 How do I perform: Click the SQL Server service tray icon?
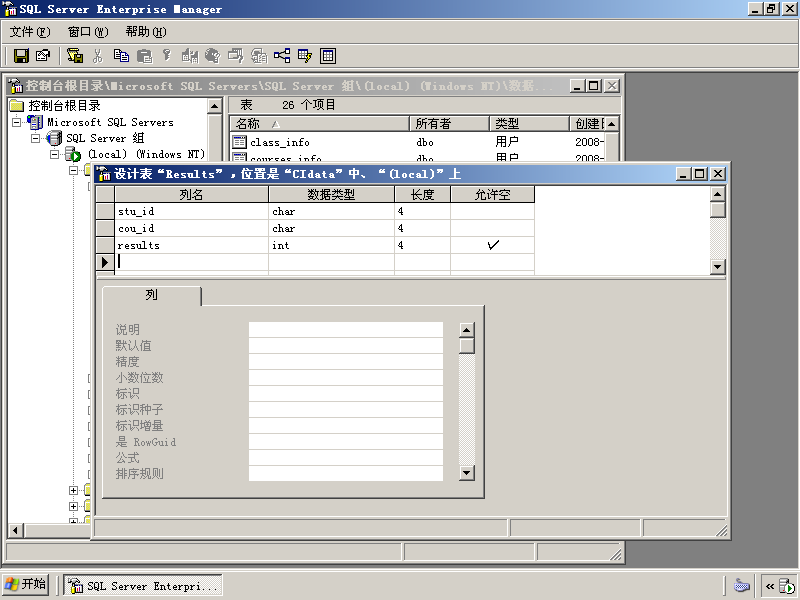click(787, 586)
